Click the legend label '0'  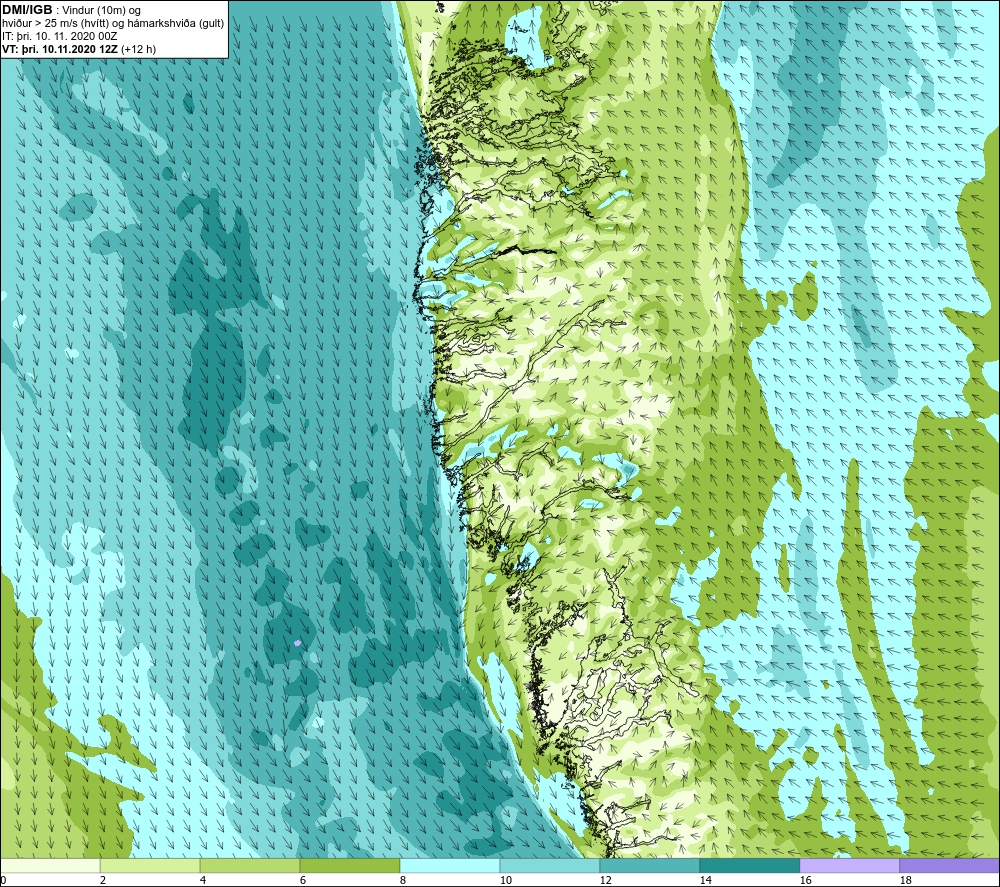[4, 881]
